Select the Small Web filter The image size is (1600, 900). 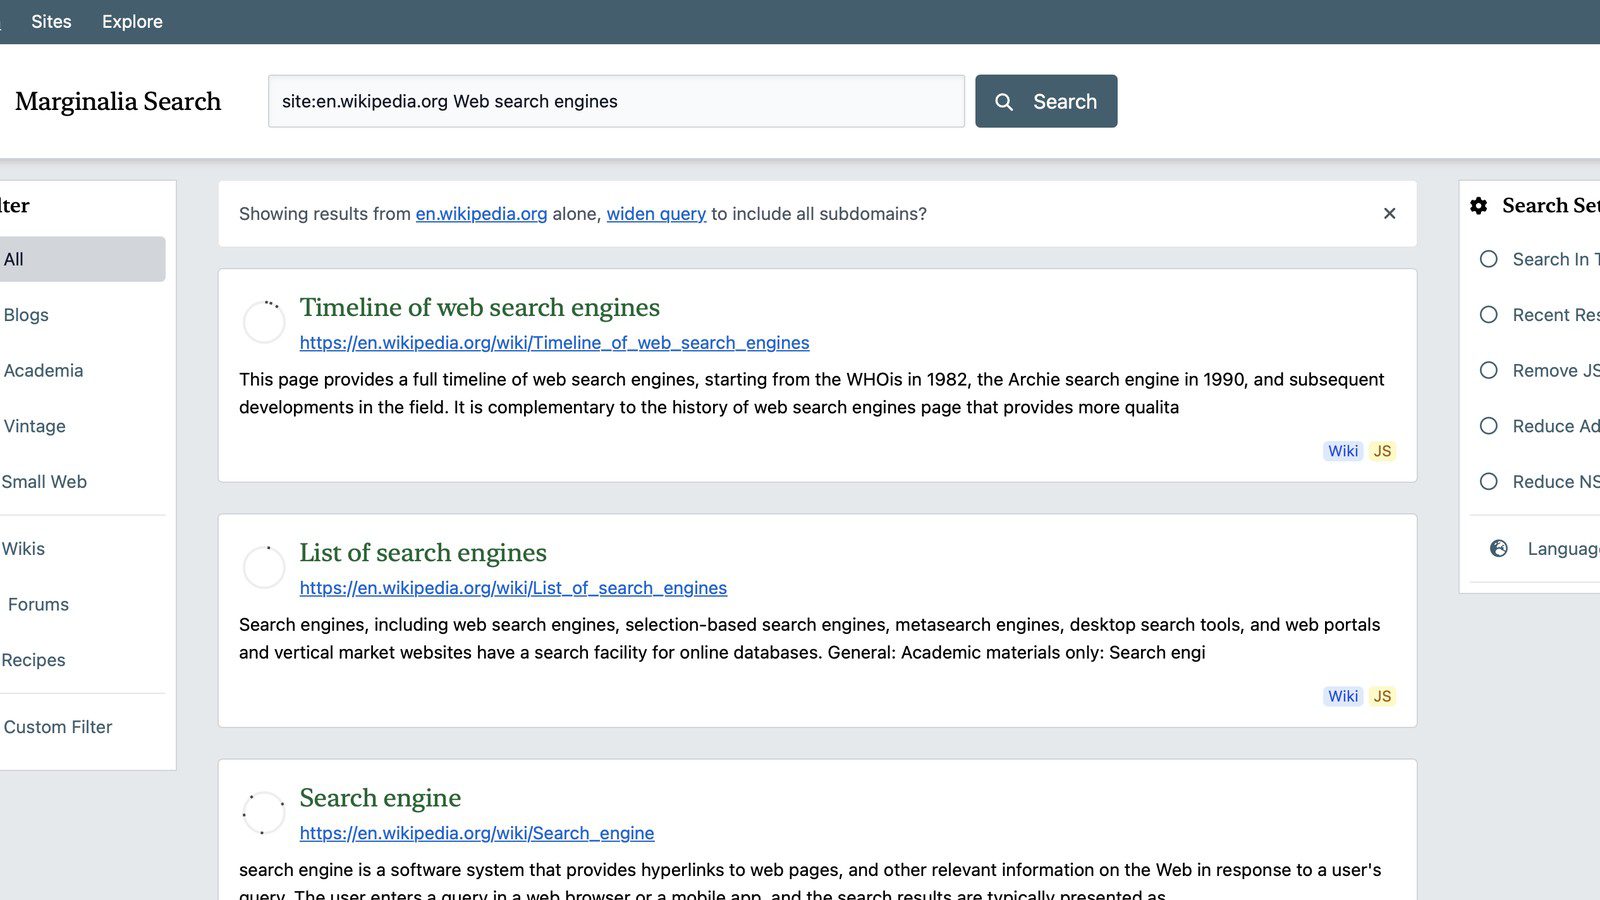[x=80, y=481]
